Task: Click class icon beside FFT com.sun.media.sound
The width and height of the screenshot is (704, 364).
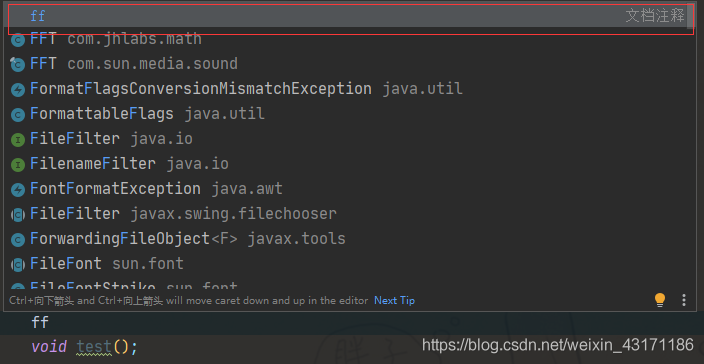Action: click(x=18, y=65)
